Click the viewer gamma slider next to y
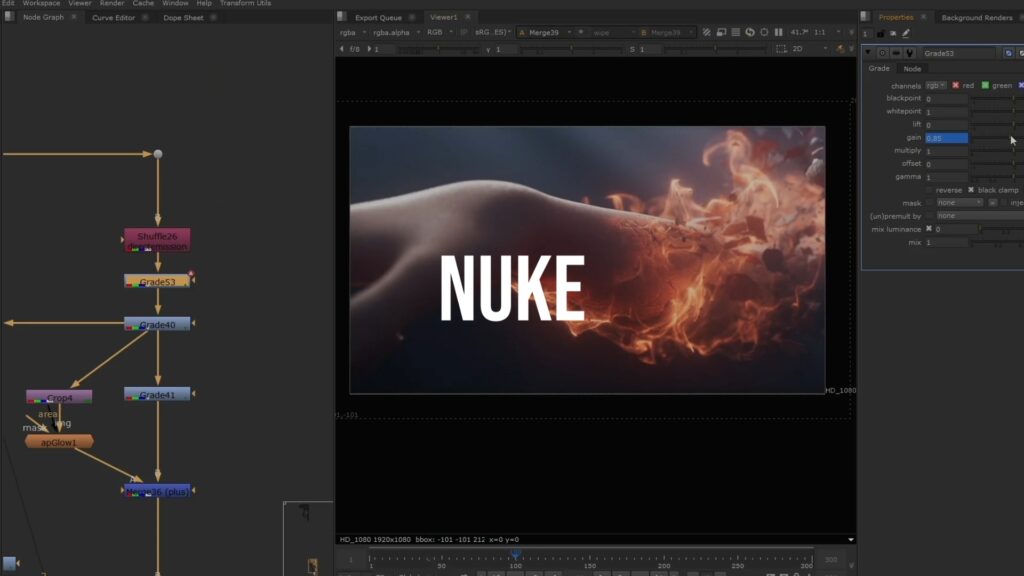 [572, 49]
